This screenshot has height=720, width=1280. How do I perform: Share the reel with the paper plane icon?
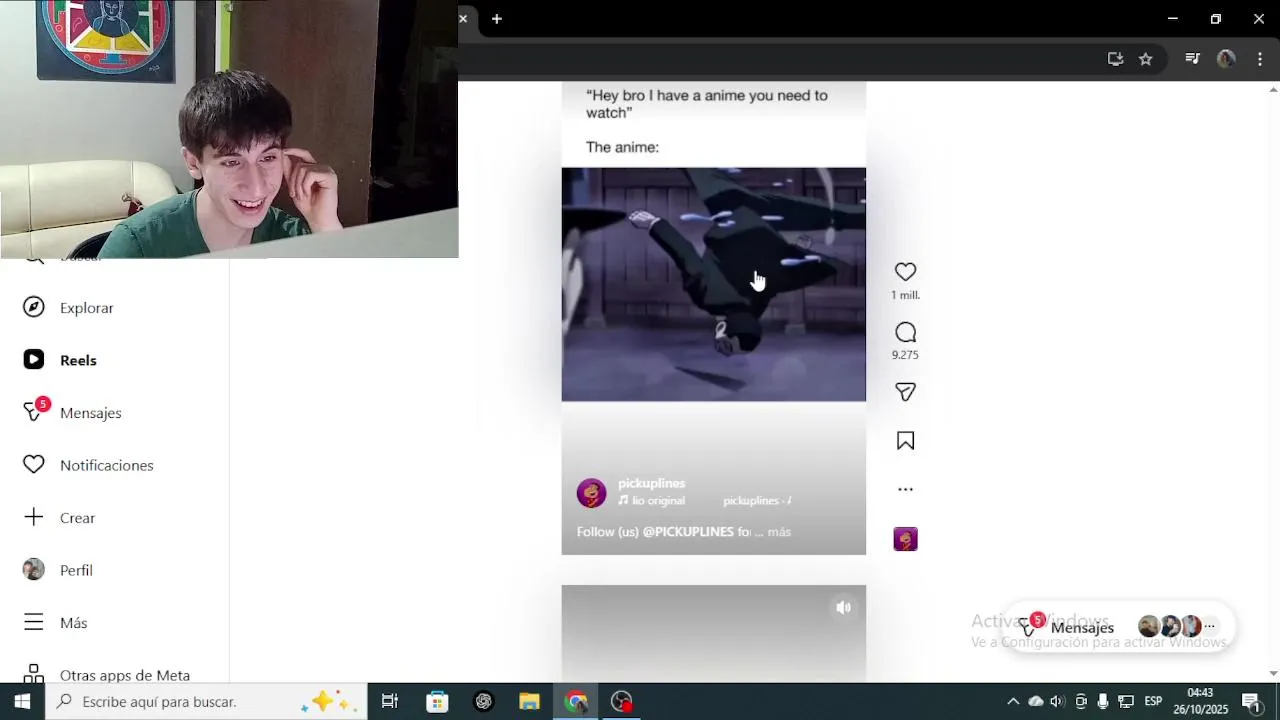pos(905,392)
